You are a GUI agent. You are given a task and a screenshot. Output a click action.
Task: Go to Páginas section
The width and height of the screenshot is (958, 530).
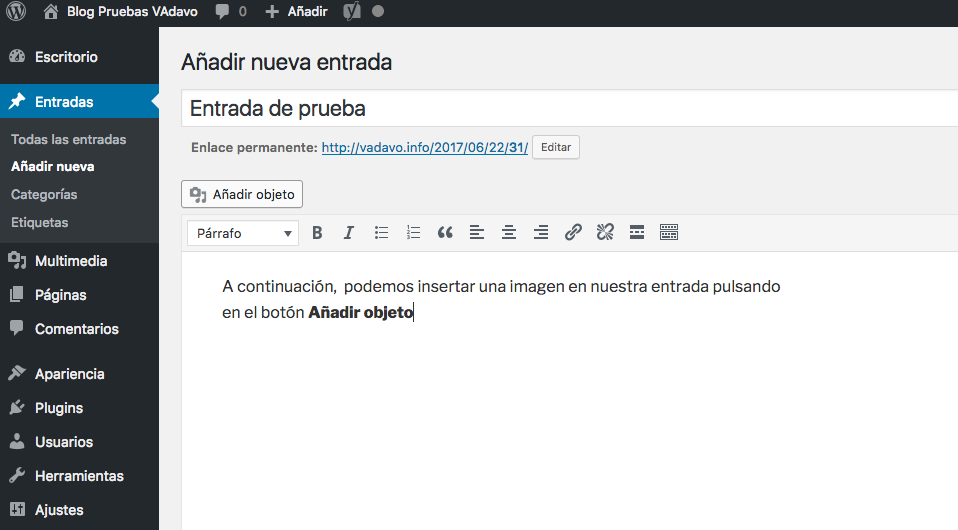[60, 295]
